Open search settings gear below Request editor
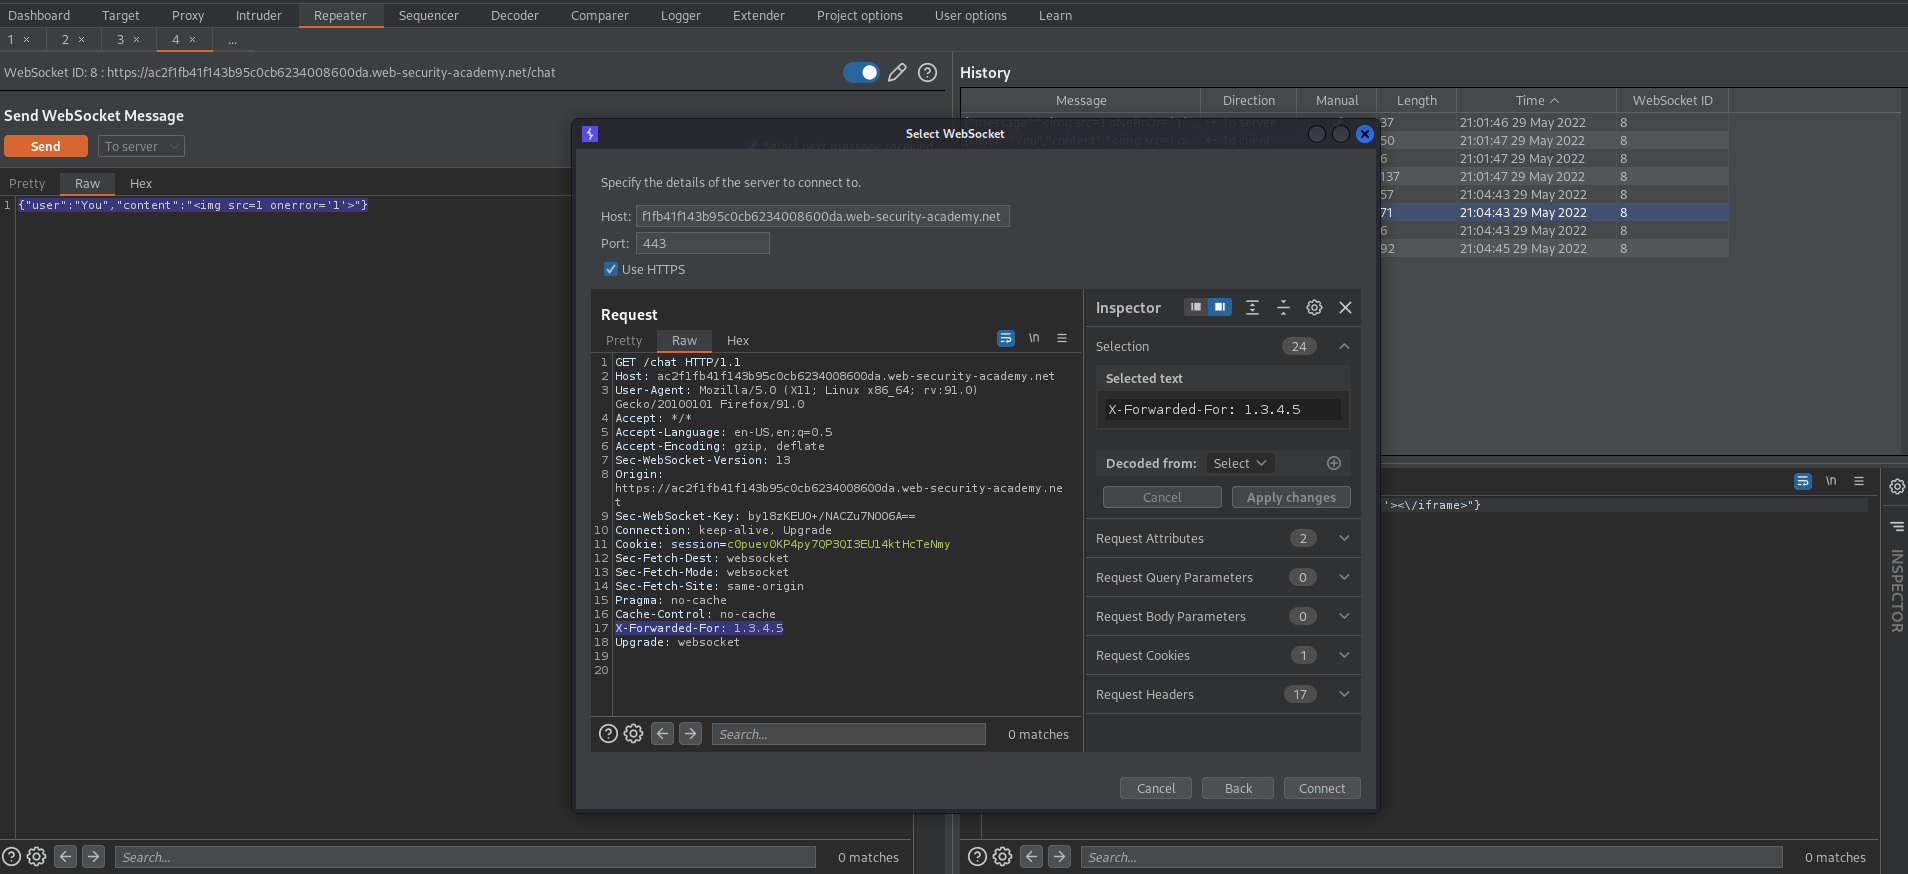Viewport: 1908px width, 874px height. [x=633, y=733]
